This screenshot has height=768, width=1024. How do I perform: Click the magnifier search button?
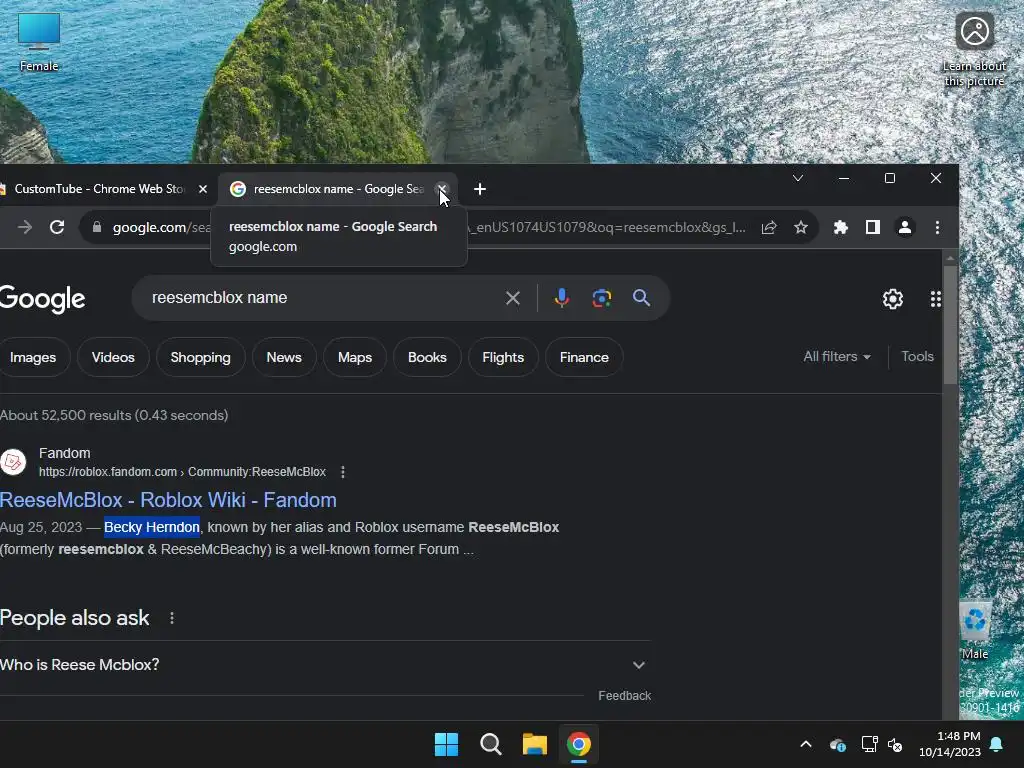(641, 298)
